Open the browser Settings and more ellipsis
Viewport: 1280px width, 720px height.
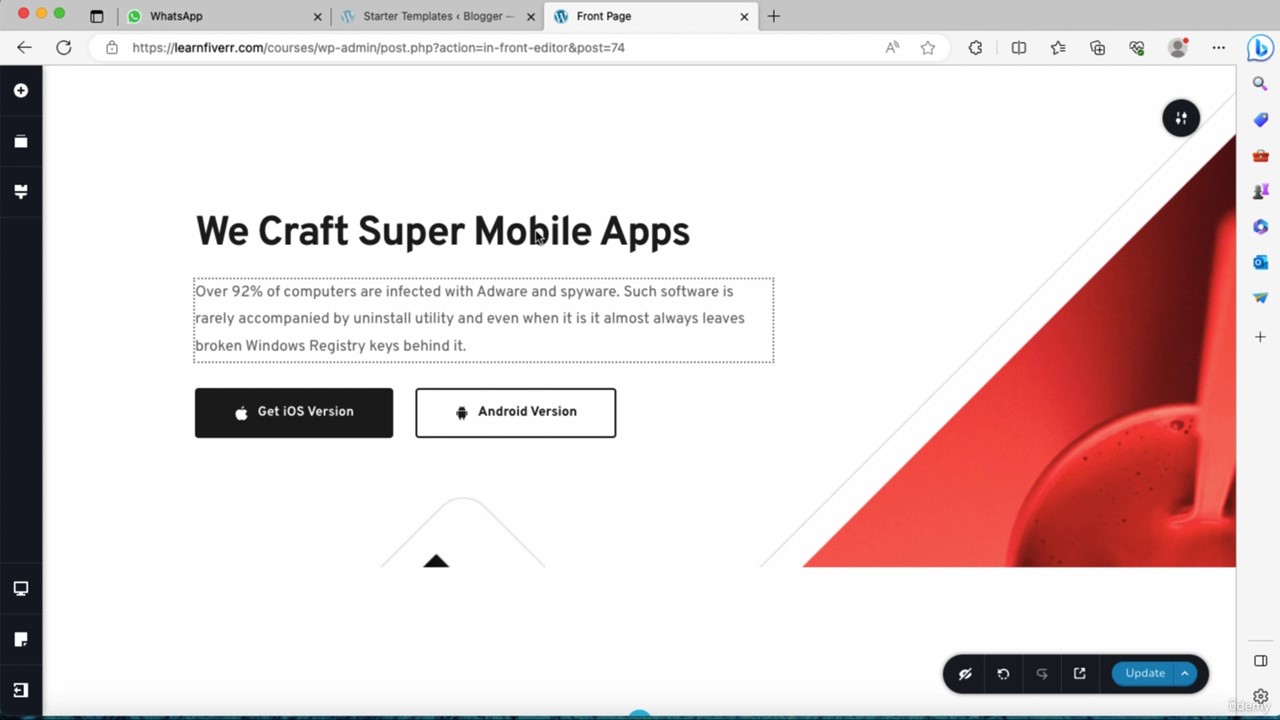coord(1218,47)
